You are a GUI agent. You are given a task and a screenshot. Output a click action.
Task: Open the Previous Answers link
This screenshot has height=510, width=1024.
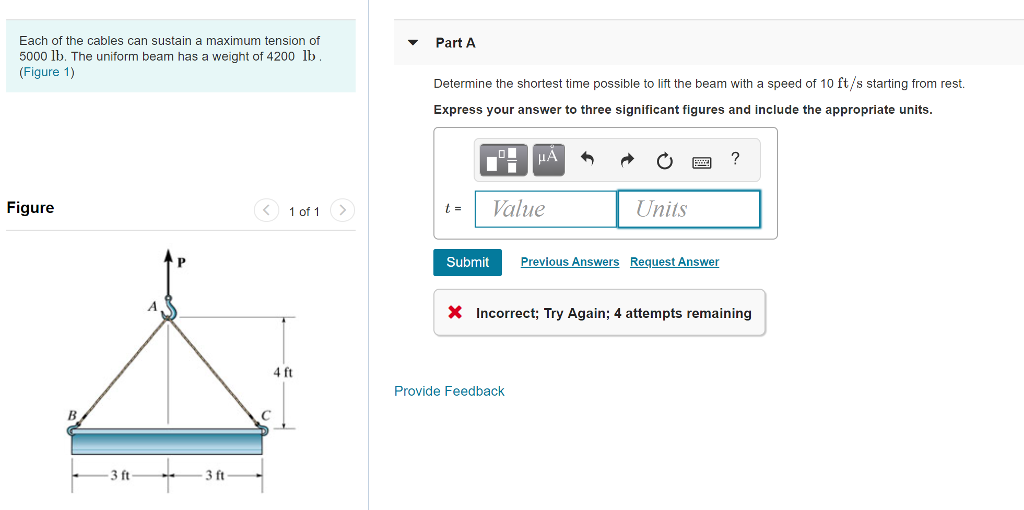569,262
